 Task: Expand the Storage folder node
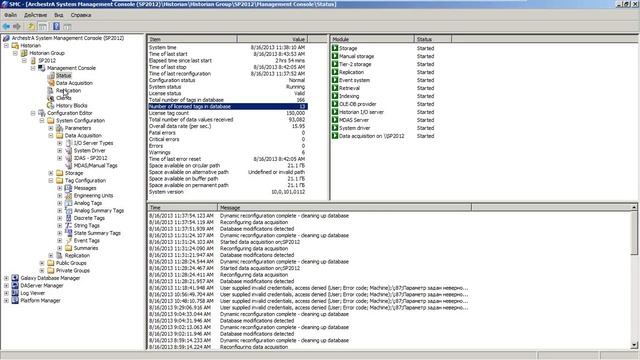51,173
